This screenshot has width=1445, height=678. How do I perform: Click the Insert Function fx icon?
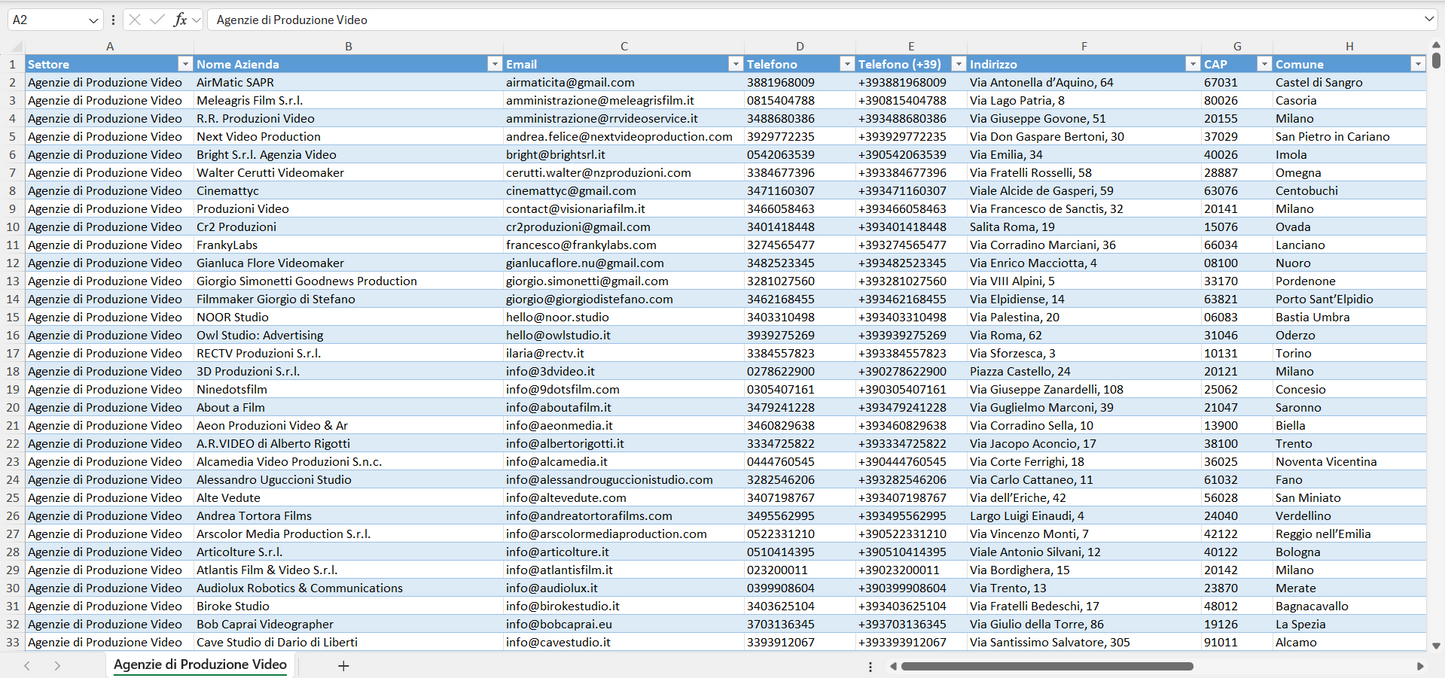[x=180, y=20]
